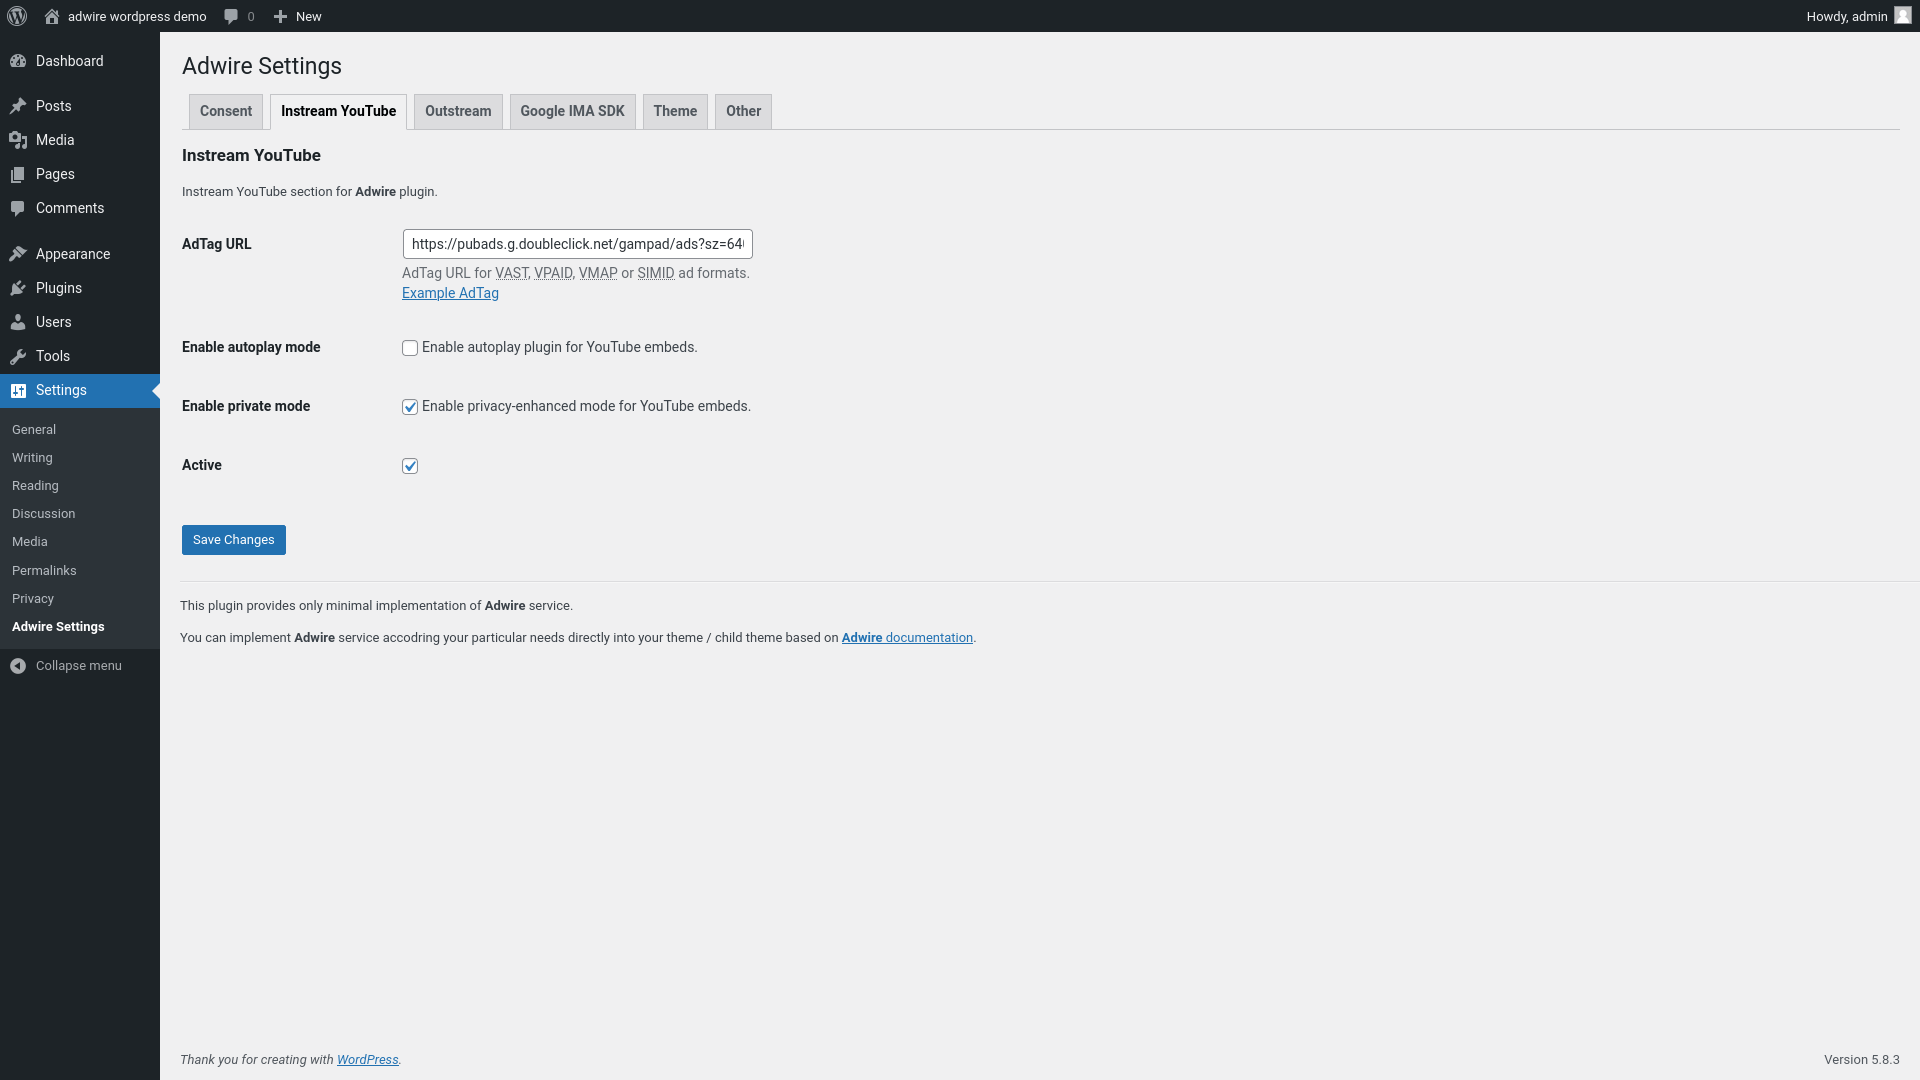Select Google IMA SDK tab
The width and height of the screenshot is (1920, 1080).
[x=572, y=109]
